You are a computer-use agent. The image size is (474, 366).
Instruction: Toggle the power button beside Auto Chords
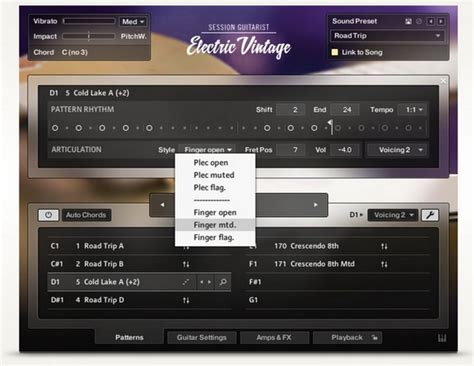point(48,215)
